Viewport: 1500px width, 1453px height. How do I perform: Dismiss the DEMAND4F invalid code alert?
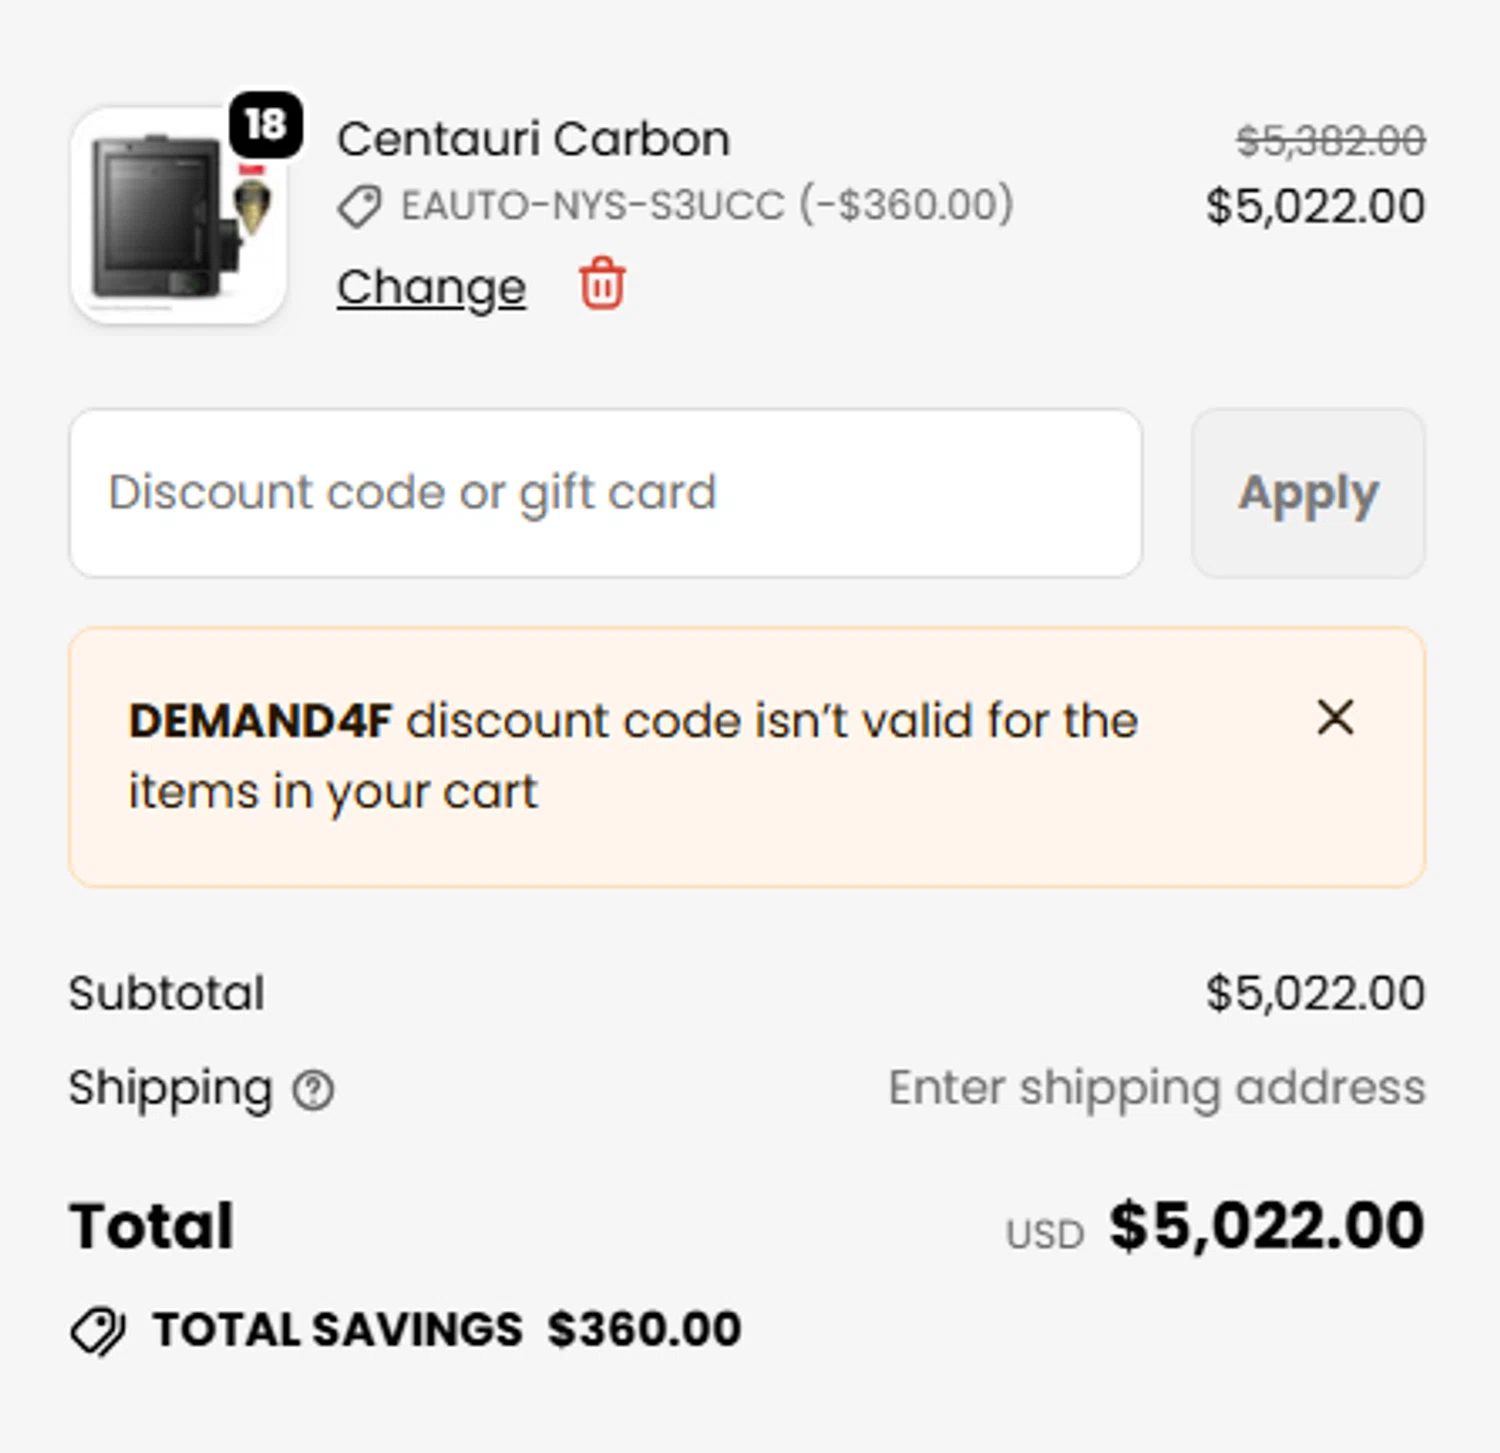click(1335, 718)
